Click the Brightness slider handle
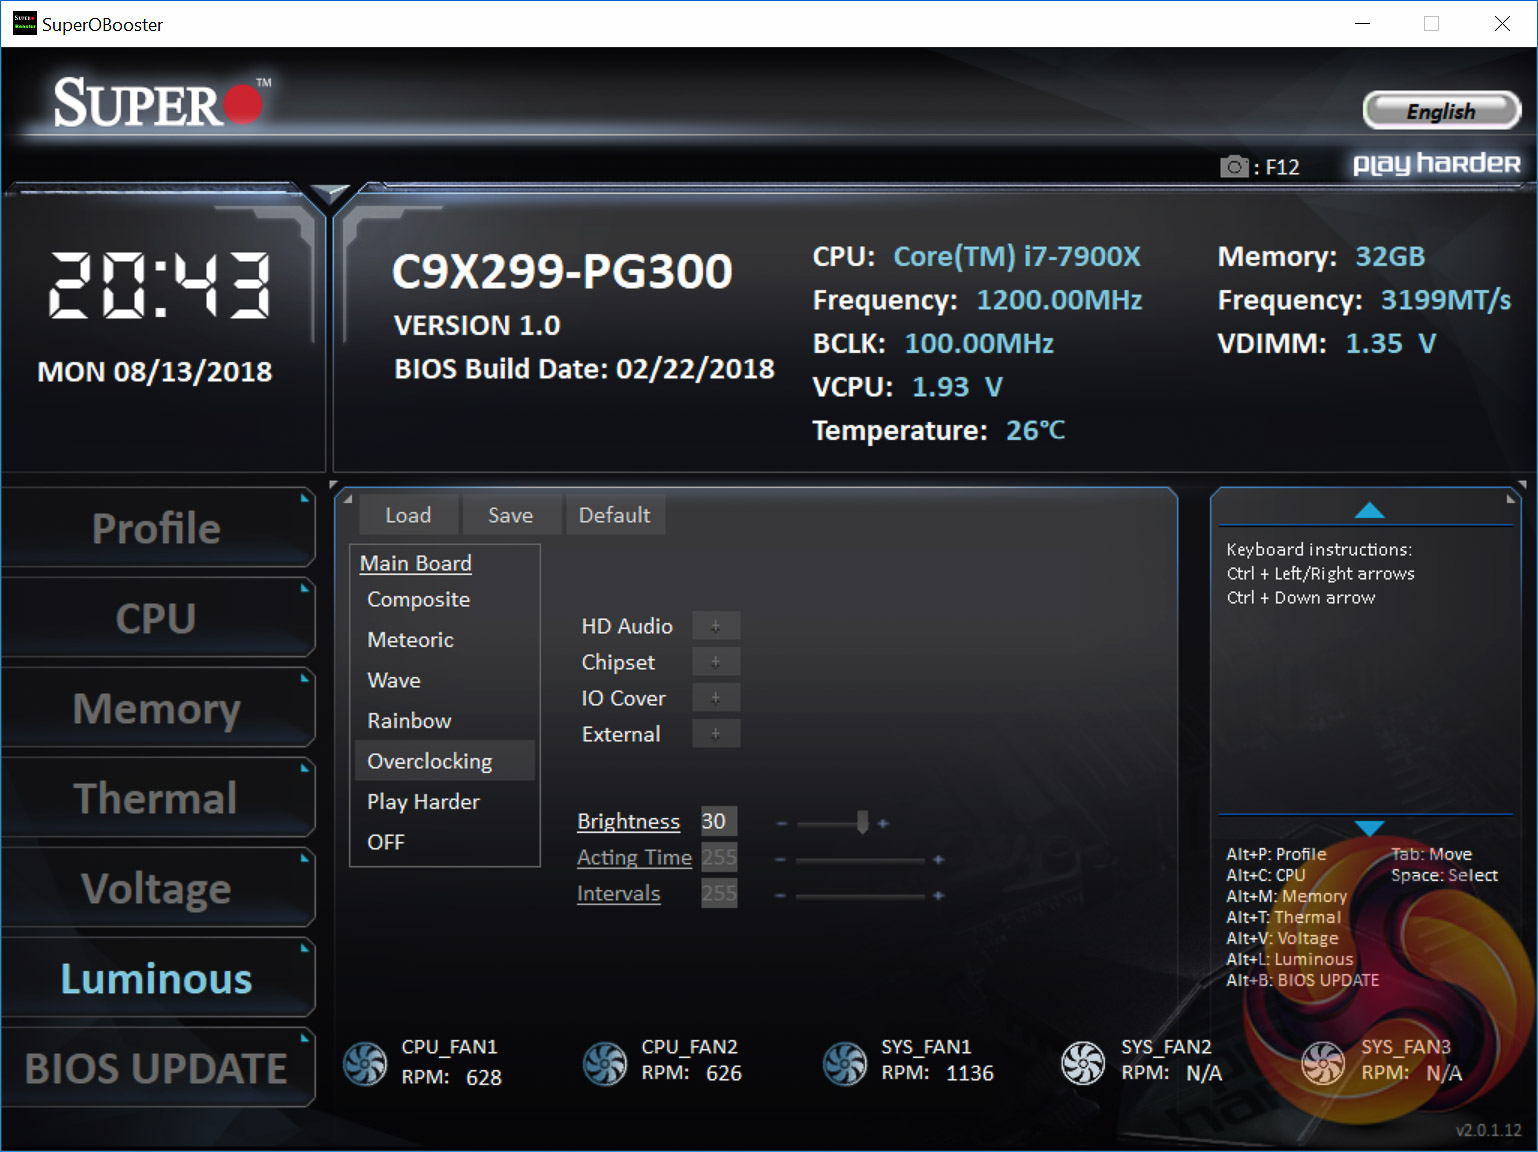The image size is (1538, 1152). tap(862, 822)
